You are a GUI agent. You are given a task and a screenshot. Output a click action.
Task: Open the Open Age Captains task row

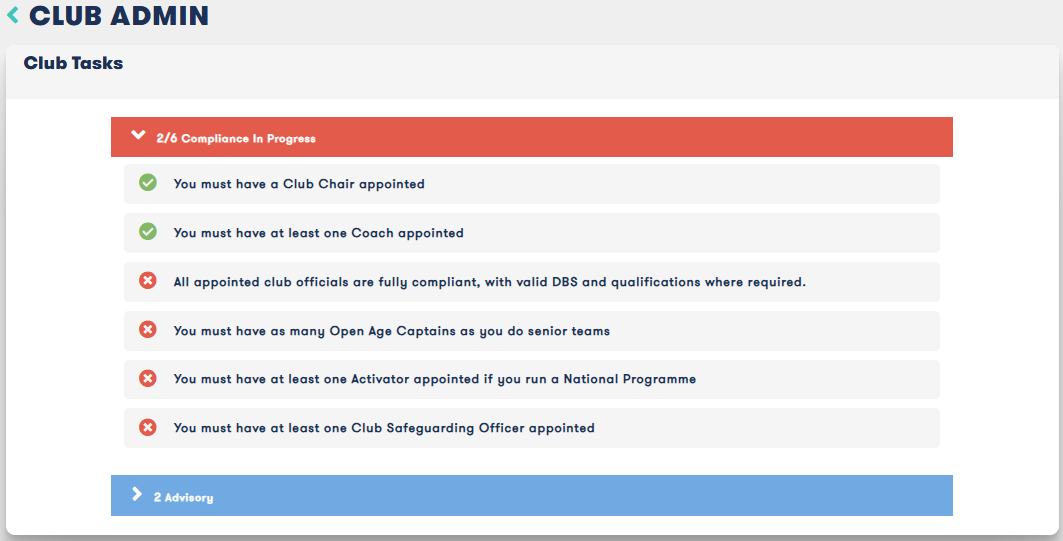tap(532, 331)
